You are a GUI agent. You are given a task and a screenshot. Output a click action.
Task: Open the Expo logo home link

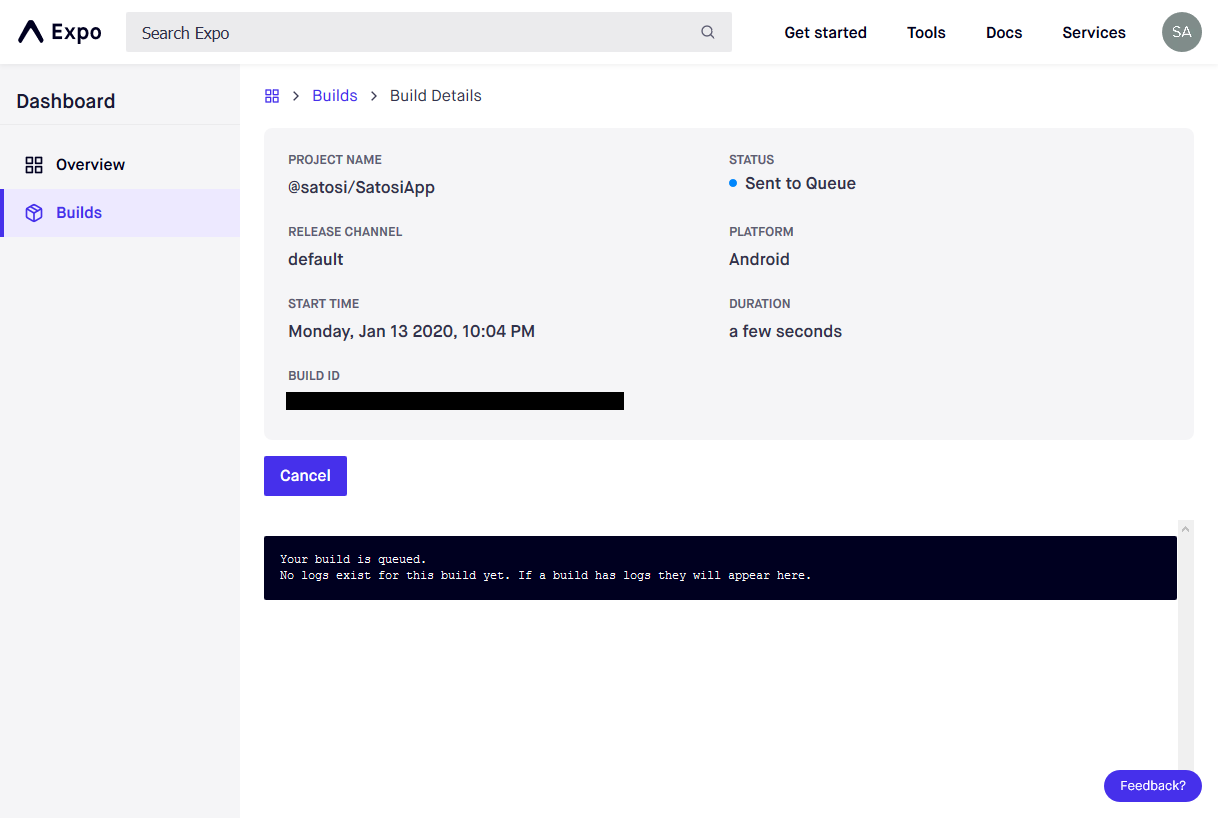point(60,32)
